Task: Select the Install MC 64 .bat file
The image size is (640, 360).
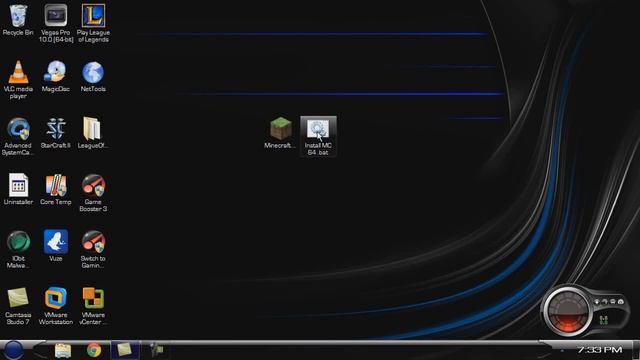Action: click(x=318, y=136)
